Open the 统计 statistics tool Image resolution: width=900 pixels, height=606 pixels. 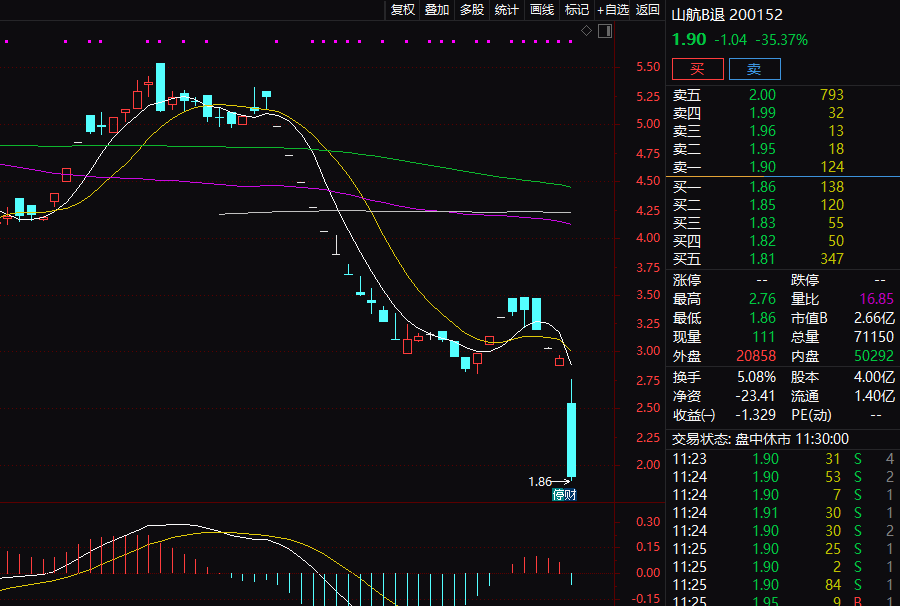click(x=506, y=10)
